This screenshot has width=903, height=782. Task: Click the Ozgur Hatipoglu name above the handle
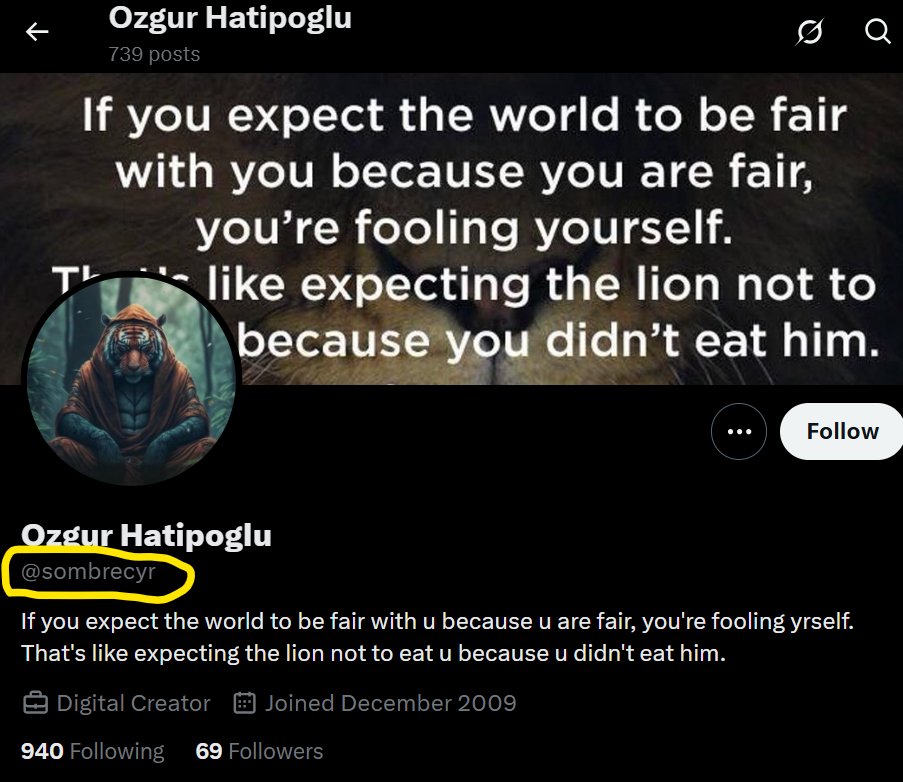(146, 536)
